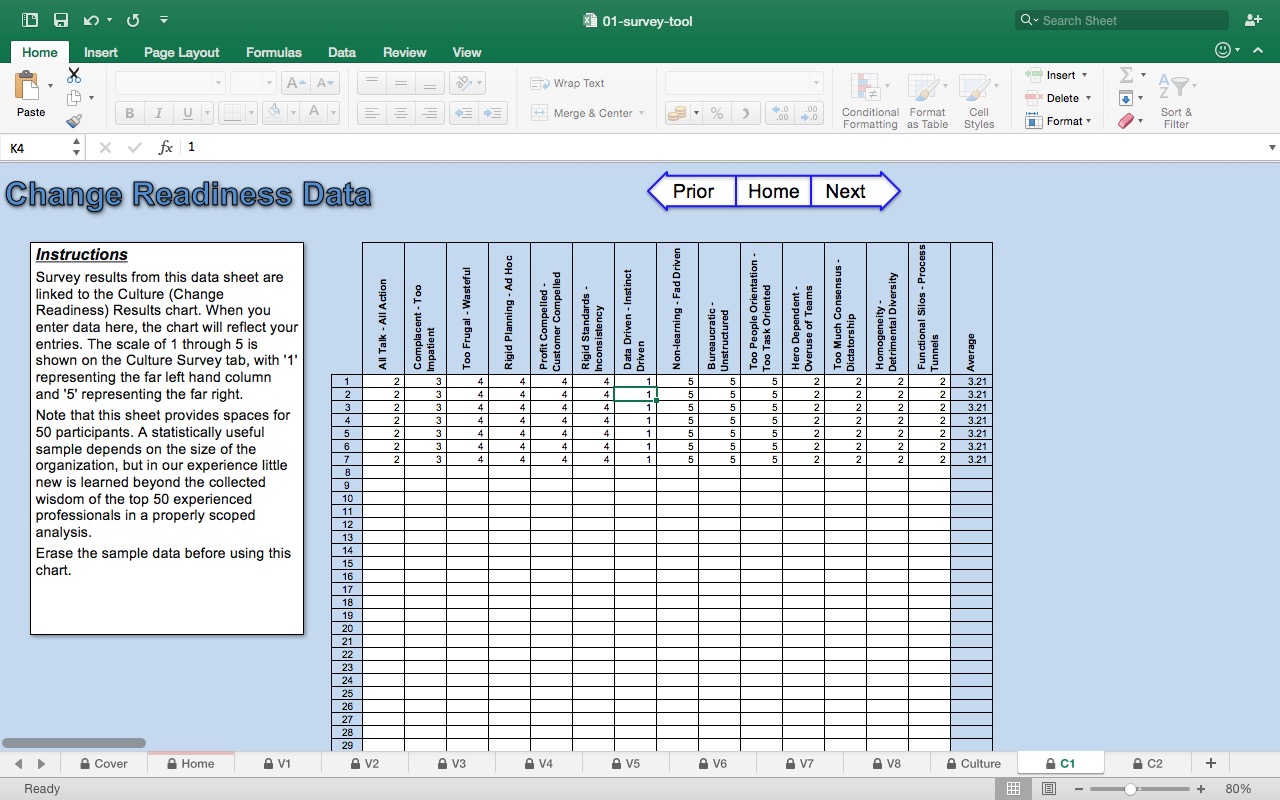Click the AutoSum icon
Image resolution: width=1280 pixels, height=800 pixels.
pyautogui.click(x=1128, y=74)
